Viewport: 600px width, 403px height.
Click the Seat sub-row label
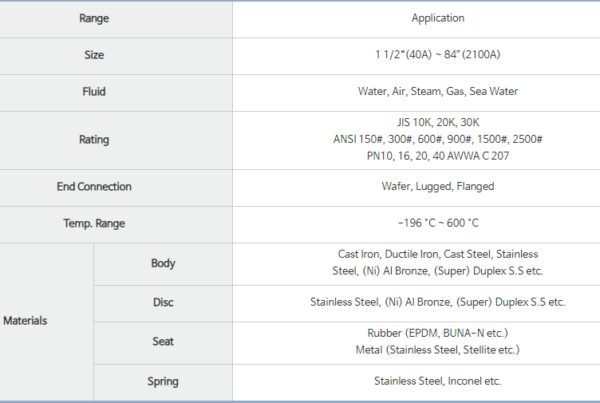tap(163, 341)
